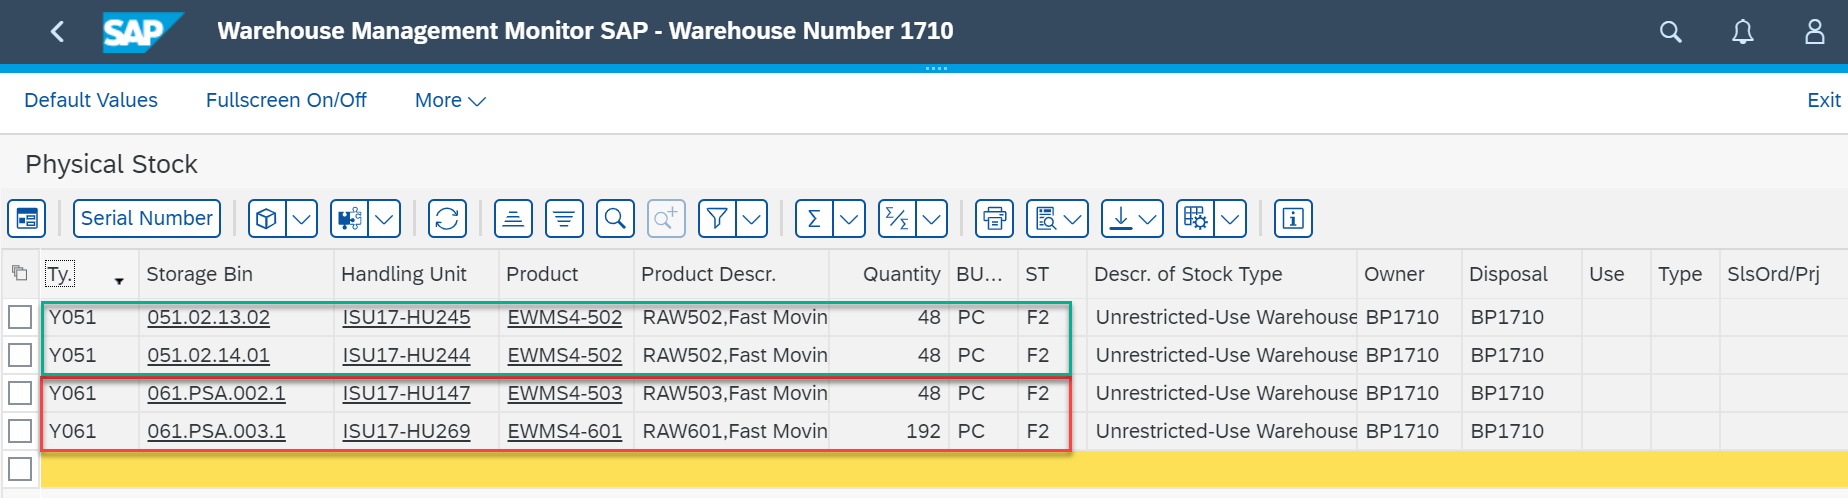Click the SAP logo

(x=142, y=32)
